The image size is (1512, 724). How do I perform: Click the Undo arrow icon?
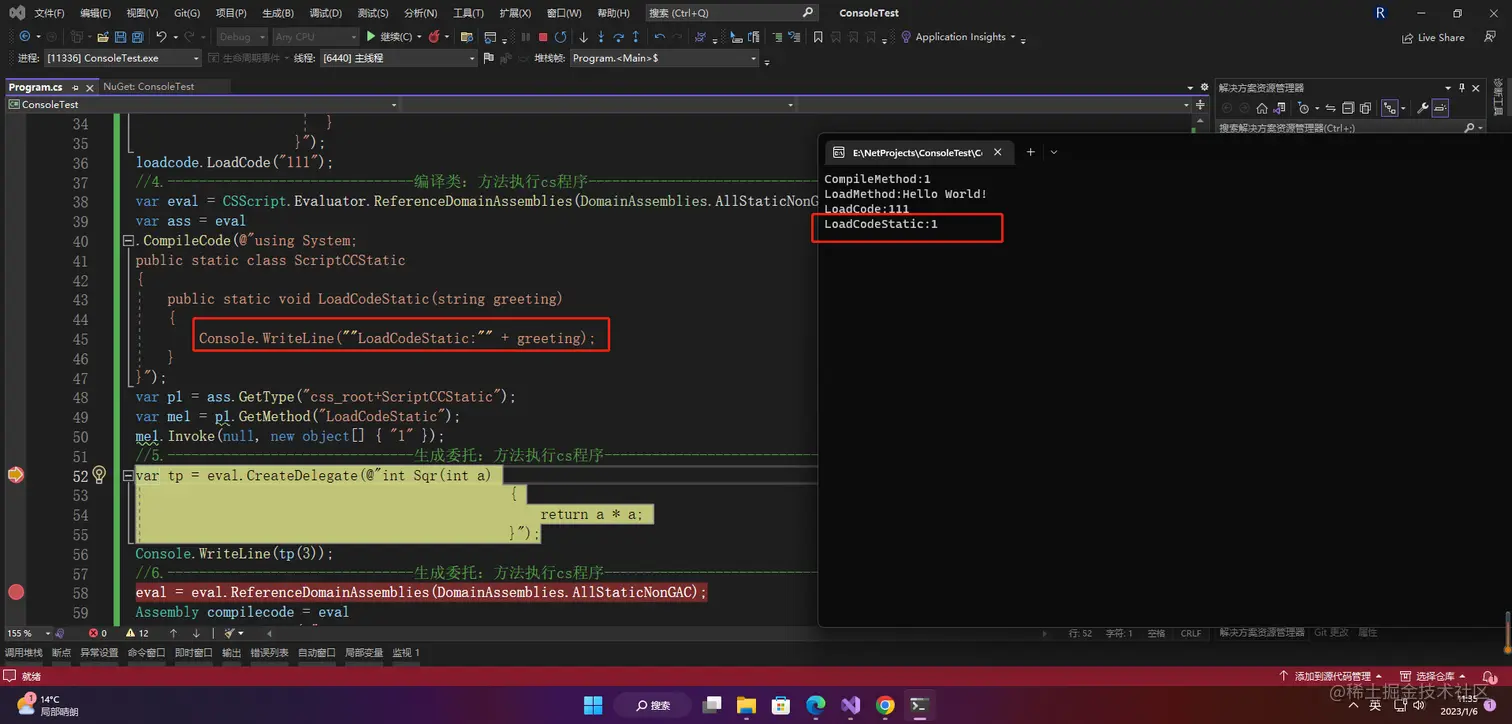click(161, 37)
